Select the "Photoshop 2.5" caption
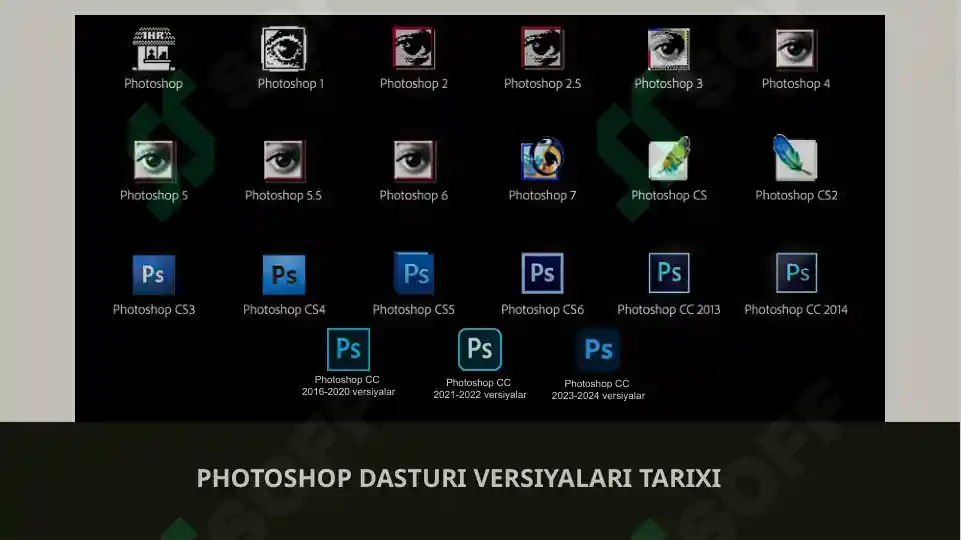 542,84
